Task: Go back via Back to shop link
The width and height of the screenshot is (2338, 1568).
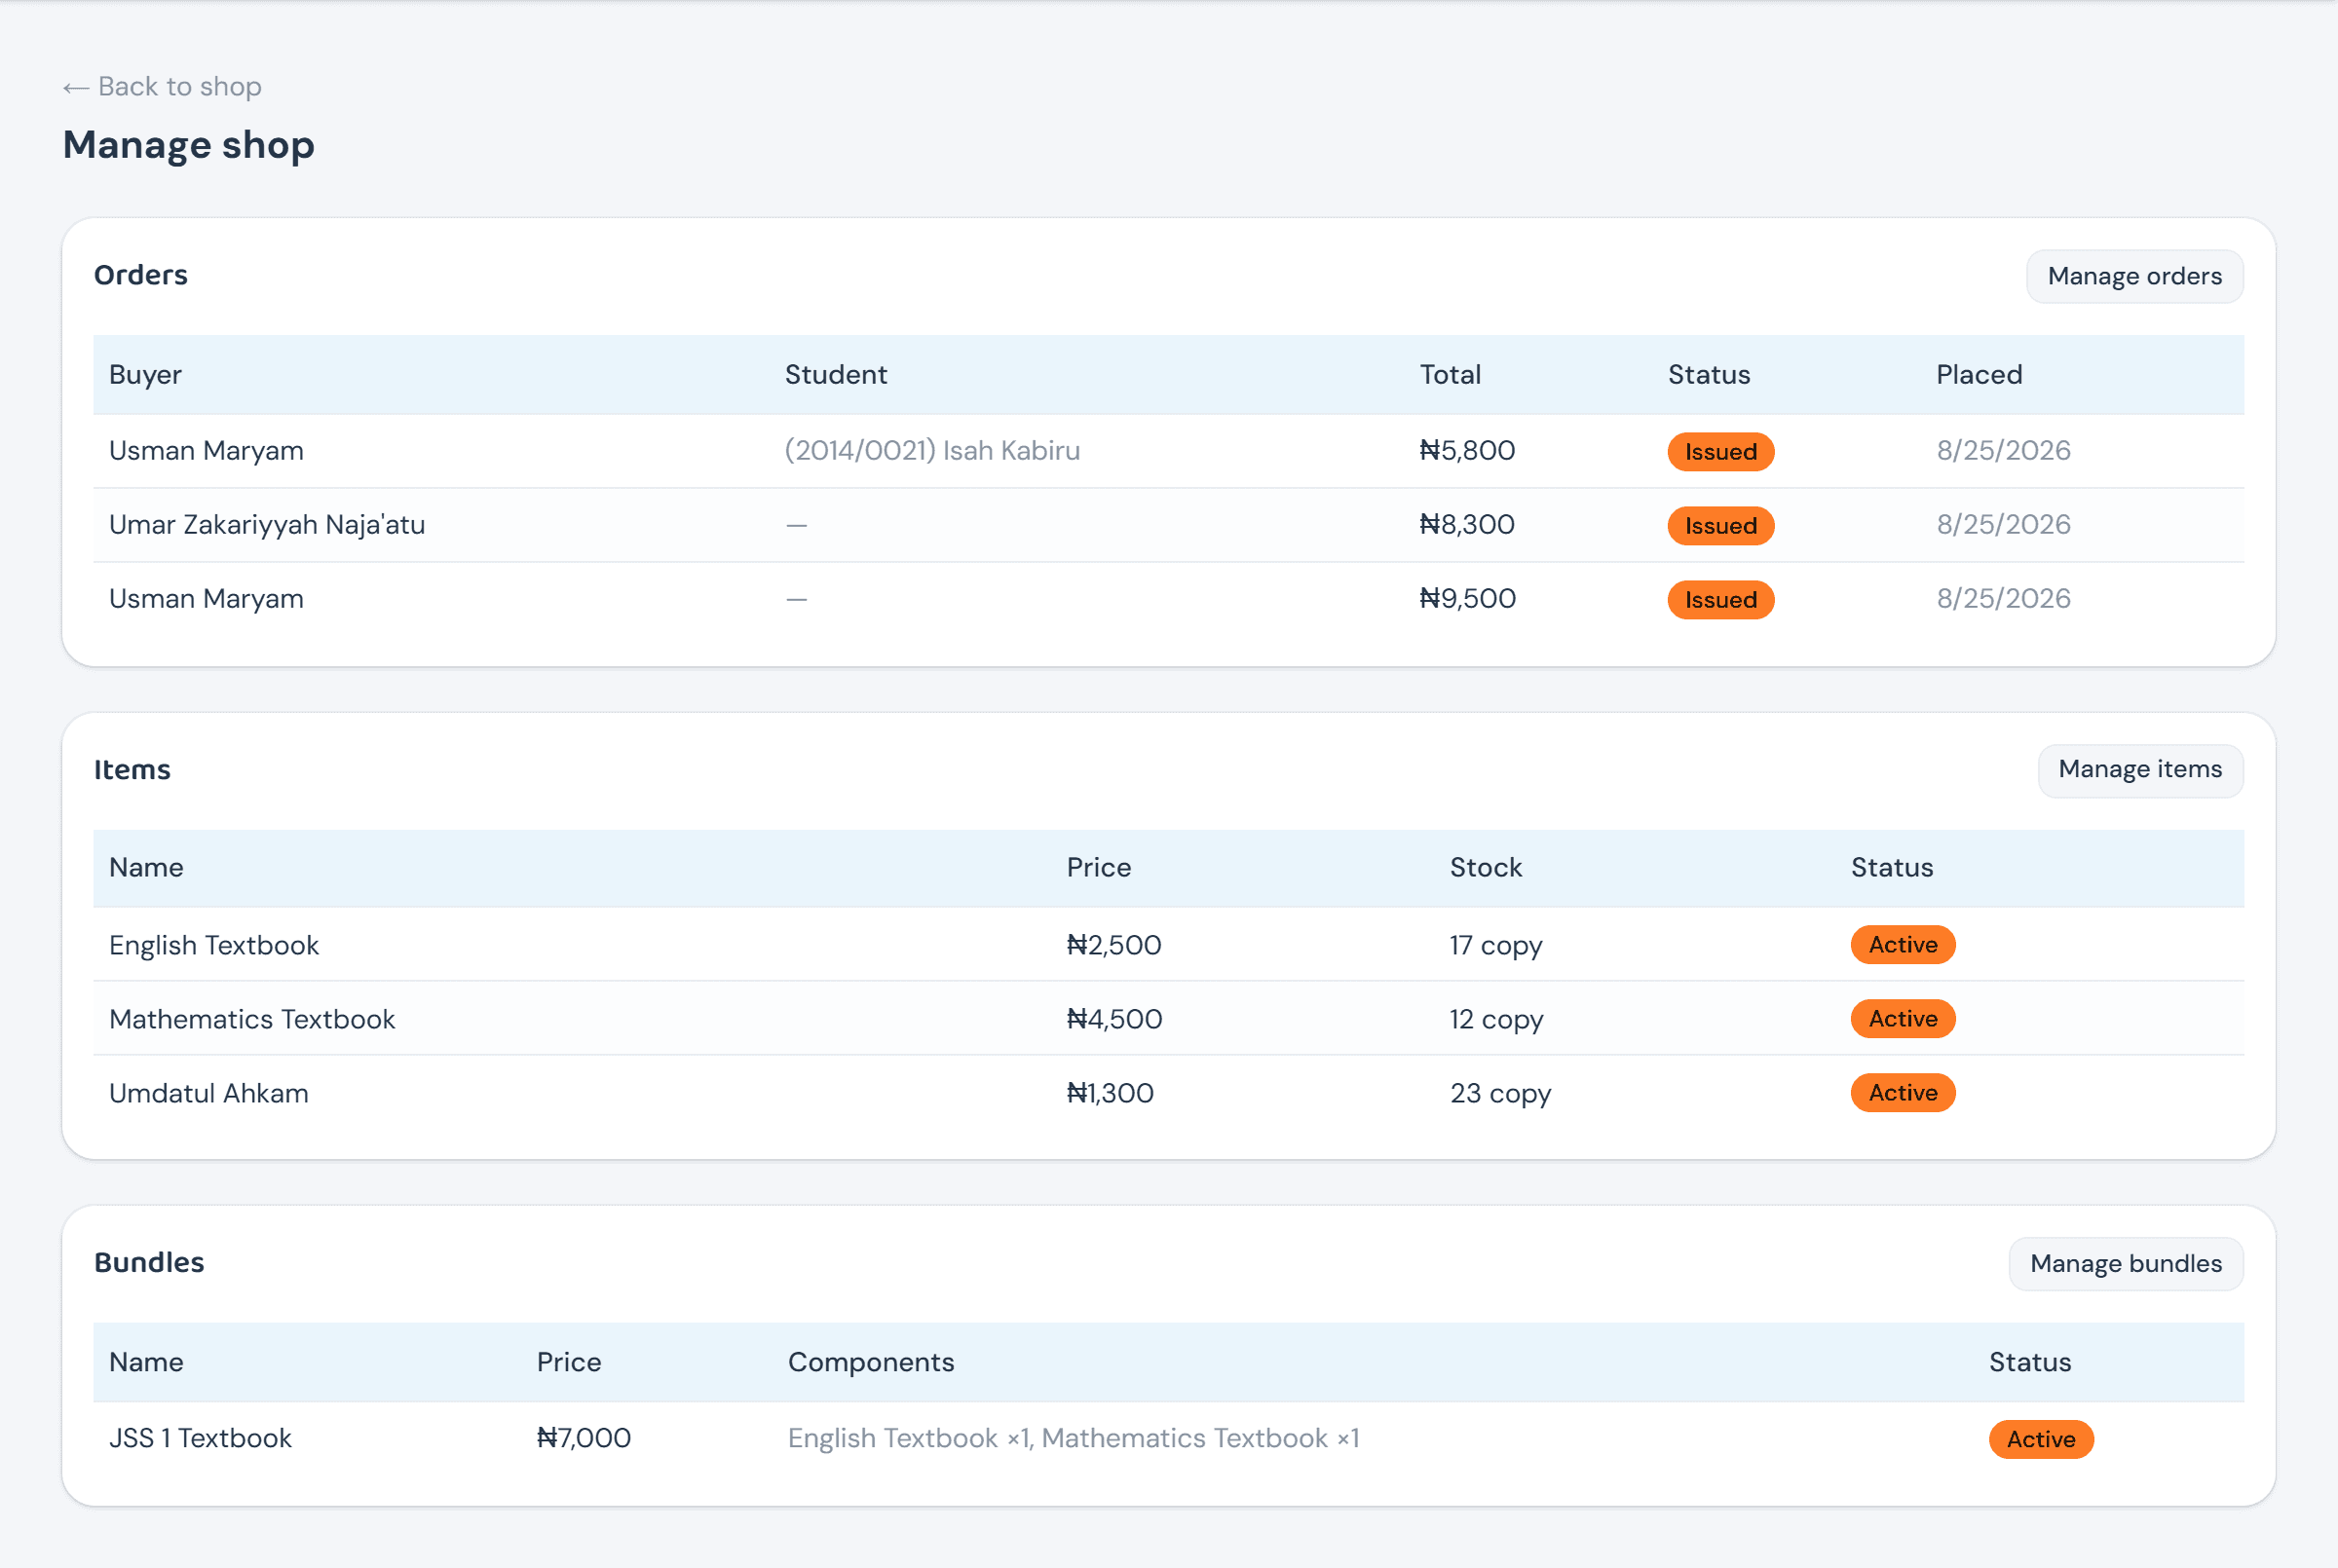Action: (162, 86)
